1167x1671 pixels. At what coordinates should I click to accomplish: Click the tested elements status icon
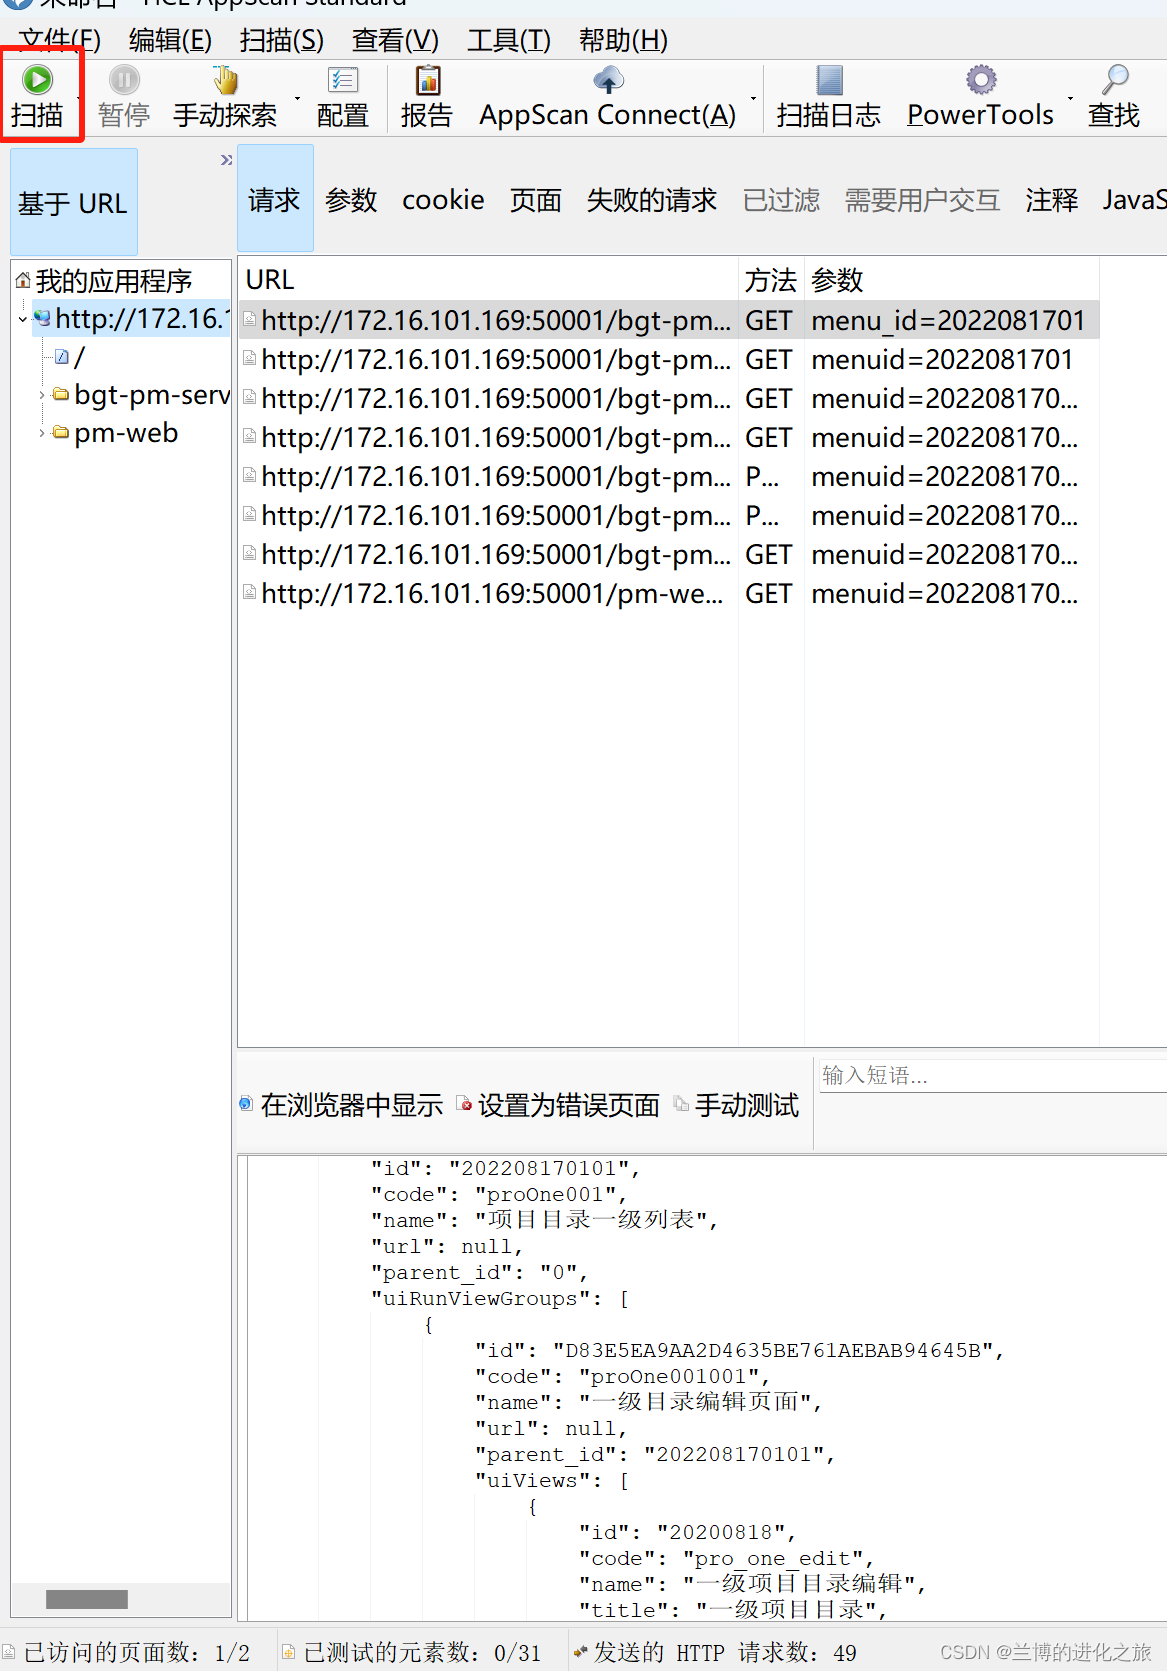point(288,1653)
